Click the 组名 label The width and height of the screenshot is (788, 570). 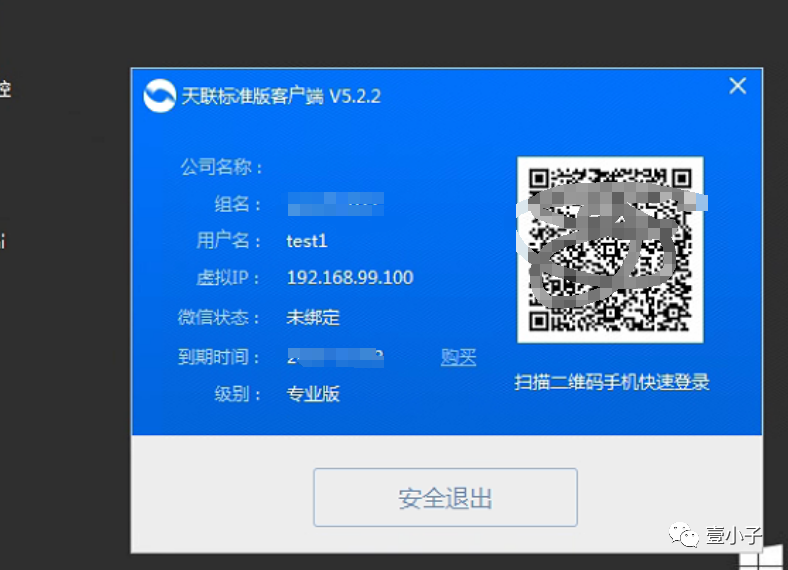[238, 204]
